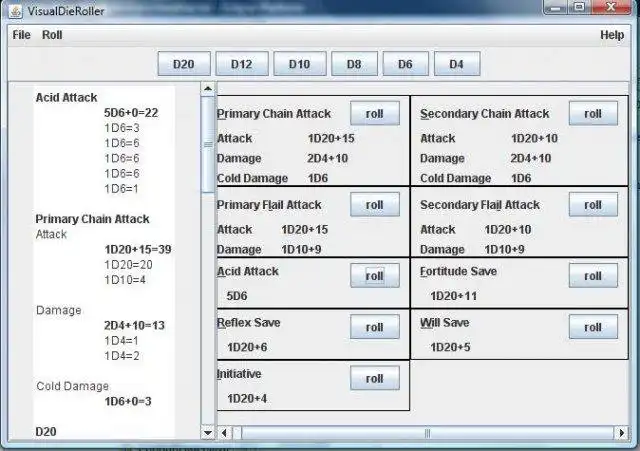The height and width of the screenshot is (451, 640).
Task: Click the Java icon in the title bar
Action: [16, 11]
